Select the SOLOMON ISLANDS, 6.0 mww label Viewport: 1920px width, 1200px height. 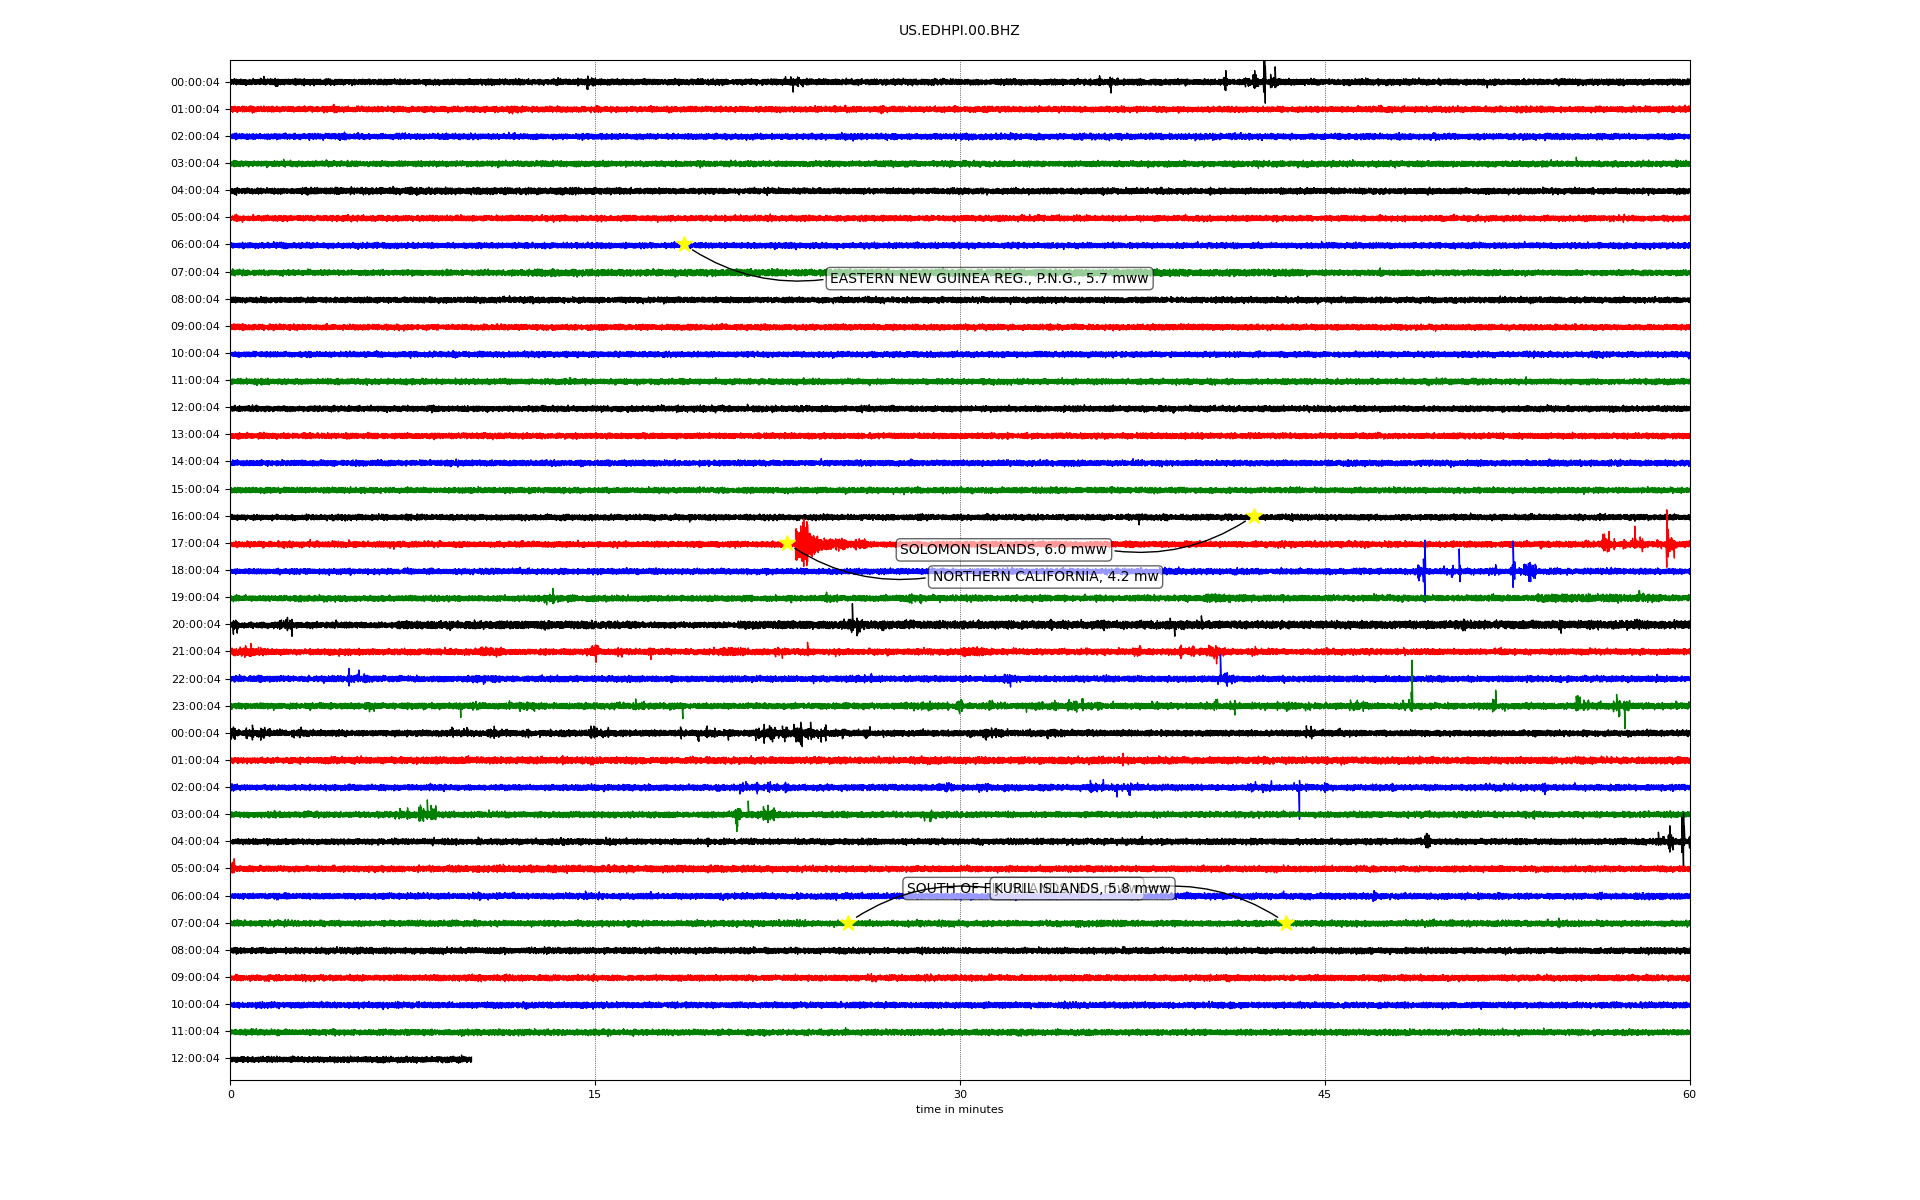point(1003,549)
